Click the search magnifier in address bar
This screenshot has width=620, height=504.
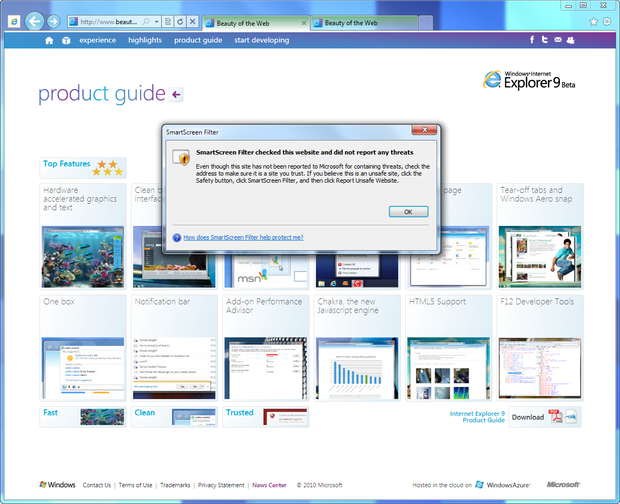pos(146,21)
